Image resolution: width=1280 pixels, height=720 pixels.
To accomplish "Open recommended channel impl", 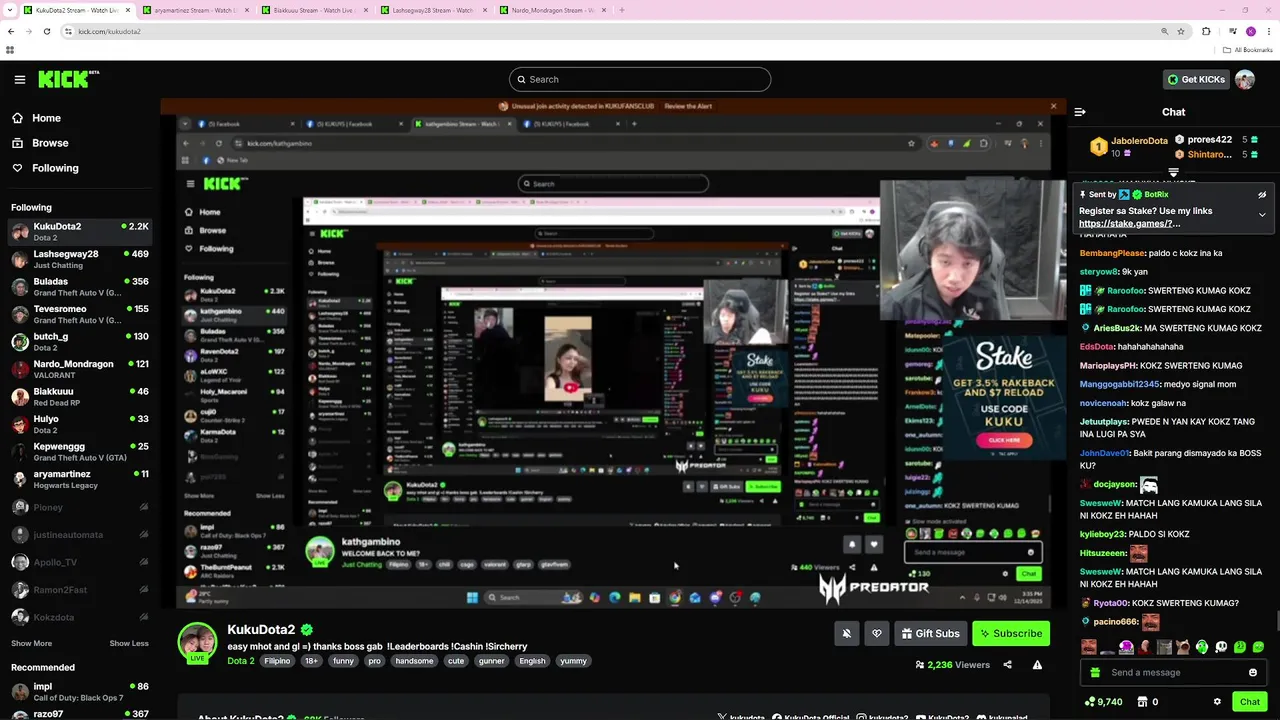I will pyautogui.click(x=80, y=692).
